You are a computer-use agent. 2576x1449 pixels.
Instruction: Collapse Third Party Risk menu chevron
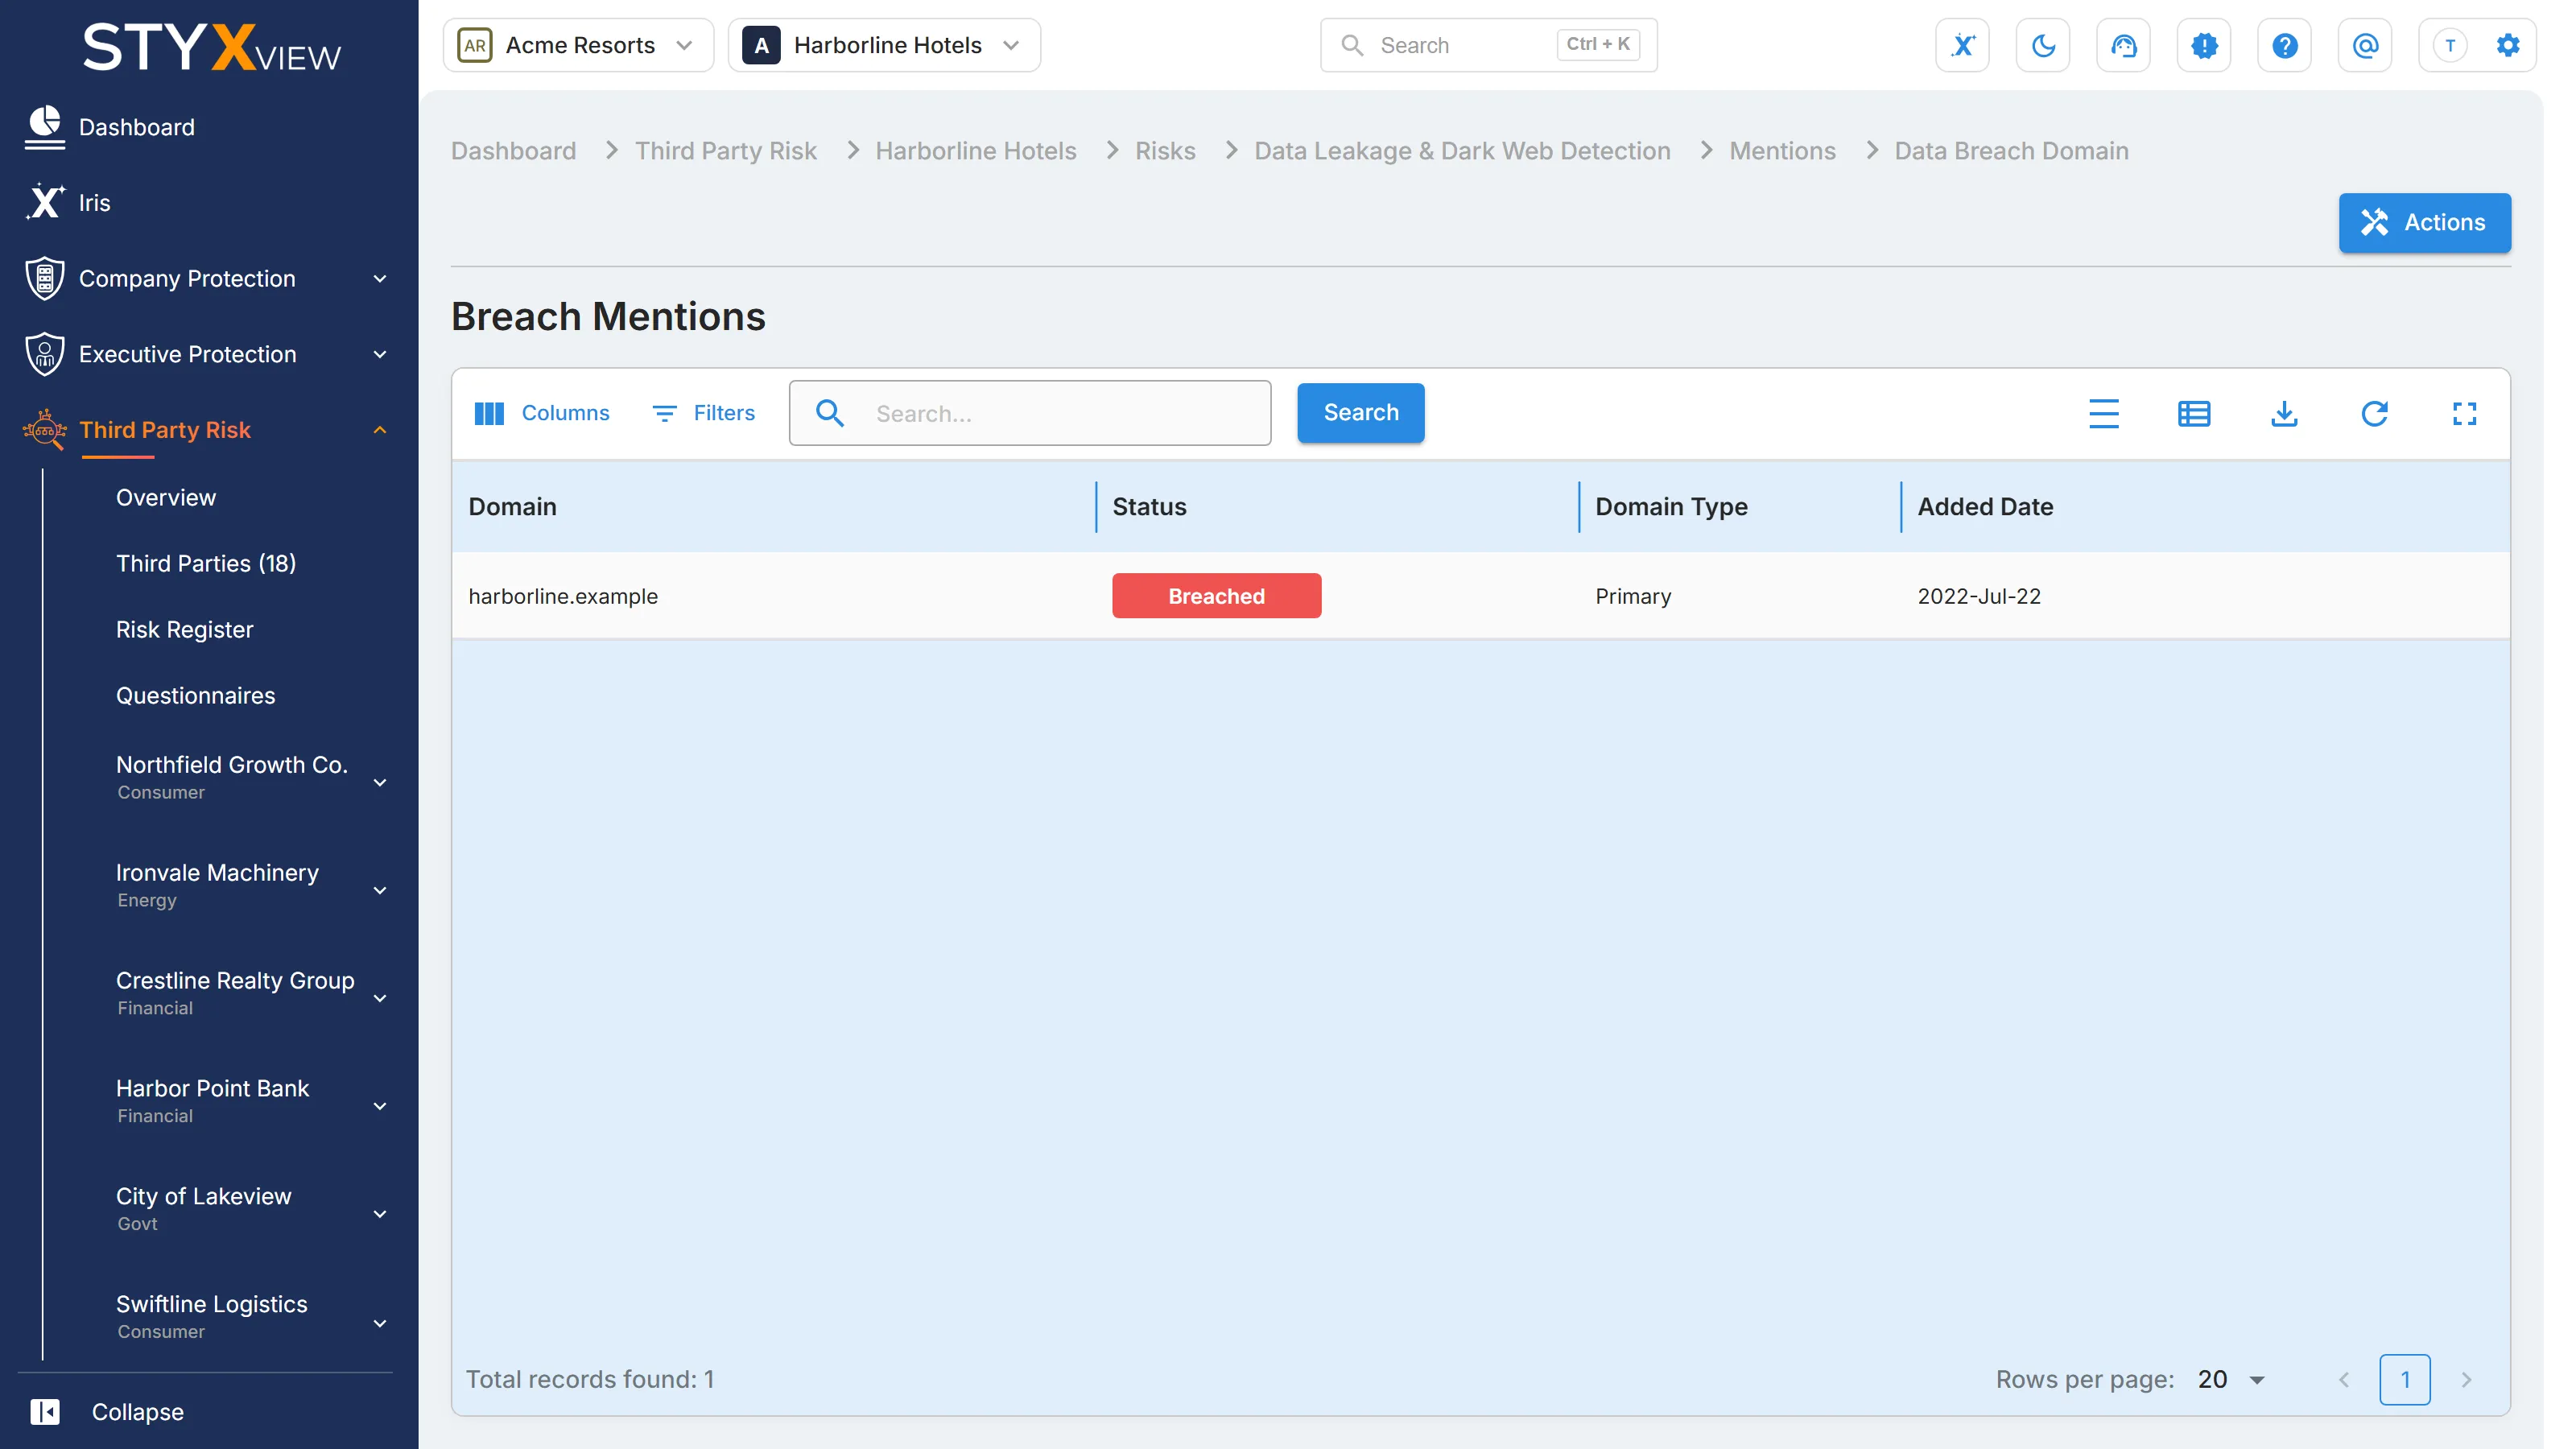point(380,430)
